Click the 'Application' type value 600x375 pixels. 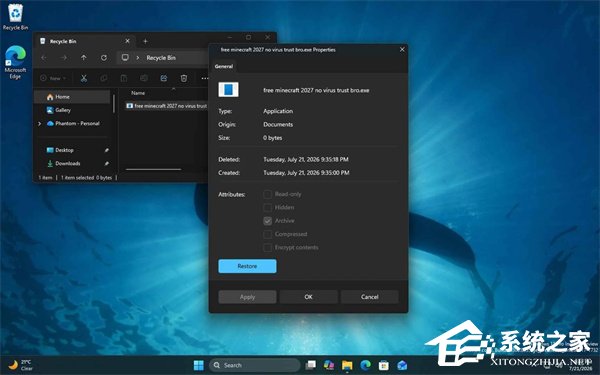278,111
